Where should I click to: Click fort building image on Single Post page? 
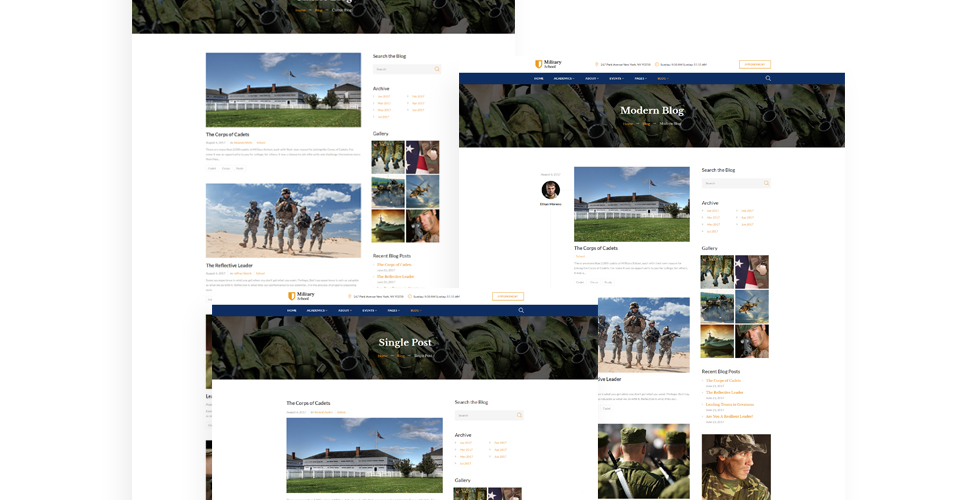[364, 455]
